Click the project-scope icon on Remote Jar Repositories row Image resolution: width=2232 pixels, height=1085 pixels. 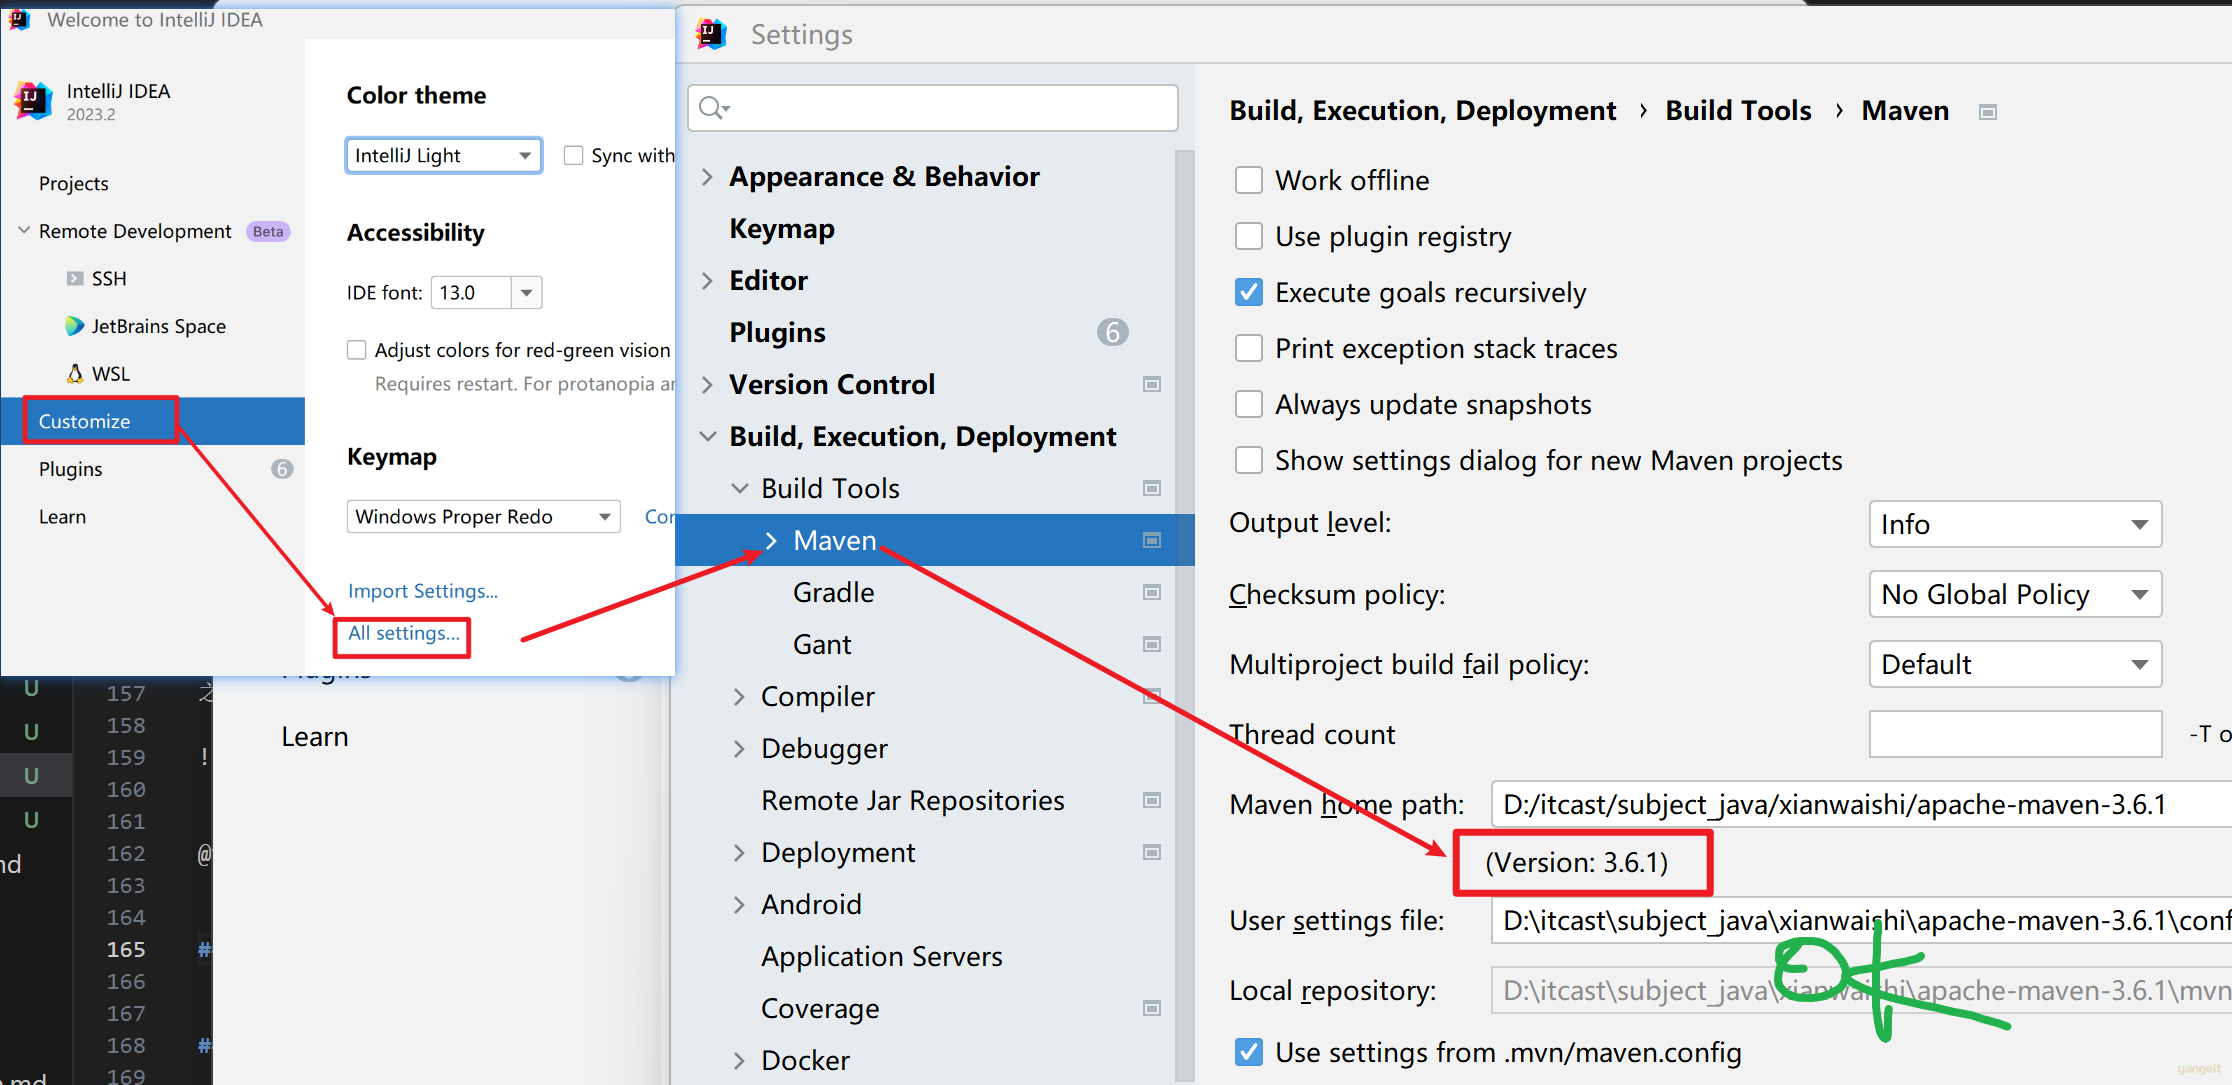pyautogui.click(x=1152, y=800)
